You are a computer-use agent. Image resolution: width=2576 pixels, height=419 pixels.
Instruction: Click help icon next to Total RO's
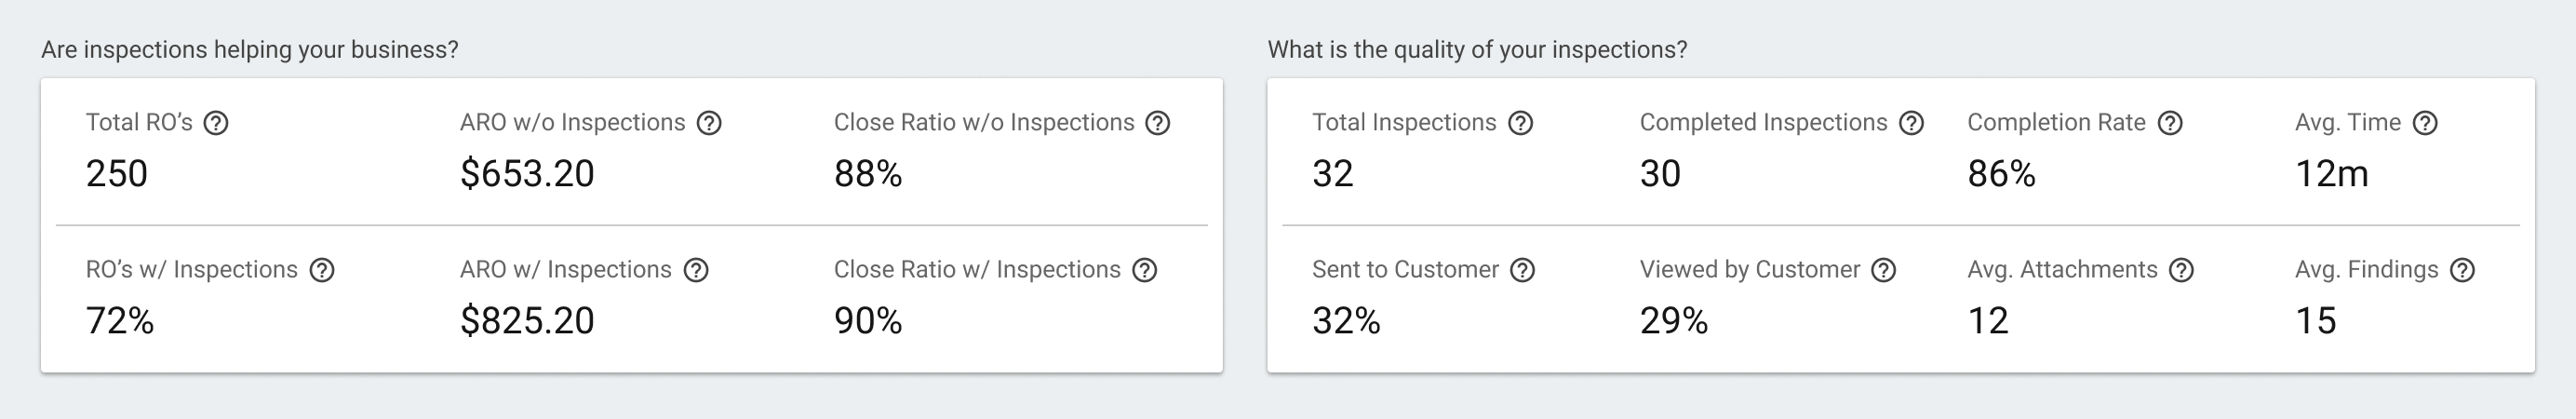[216, 123]
